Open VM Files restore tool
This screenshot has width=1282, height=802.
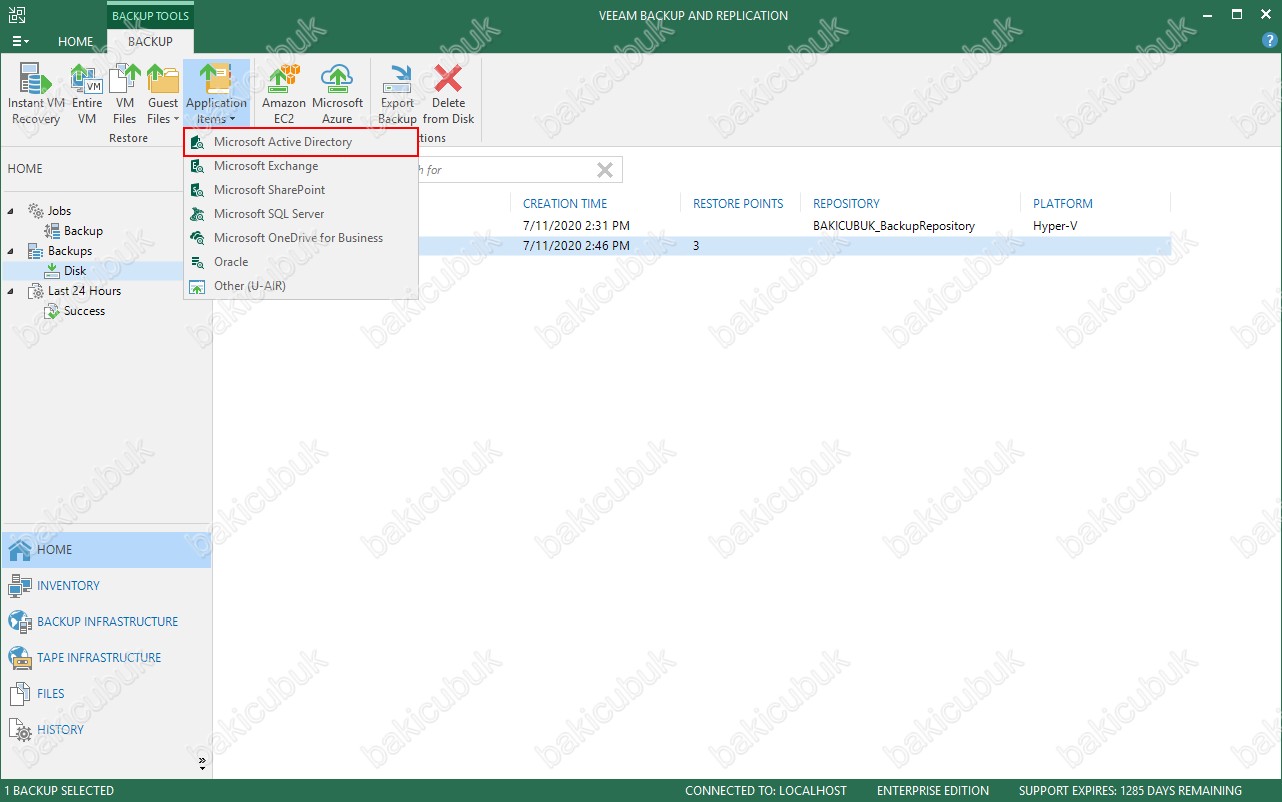pyautogui.click(x=125, y=94)
